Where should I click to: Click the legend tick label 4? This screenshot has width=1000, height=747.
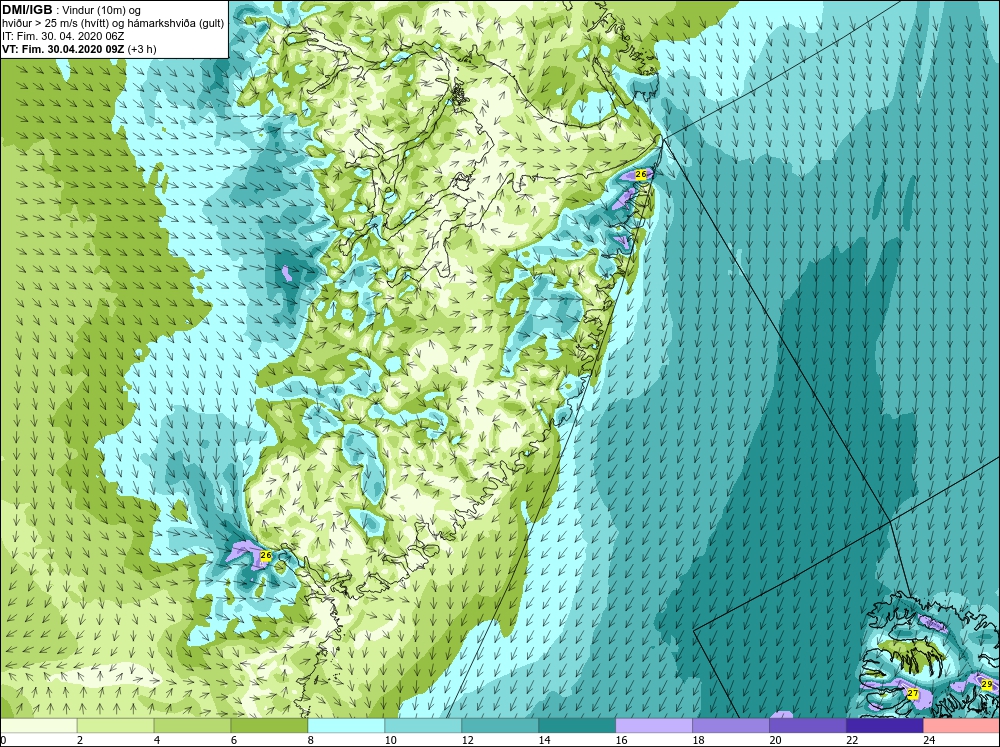[157, 740]
